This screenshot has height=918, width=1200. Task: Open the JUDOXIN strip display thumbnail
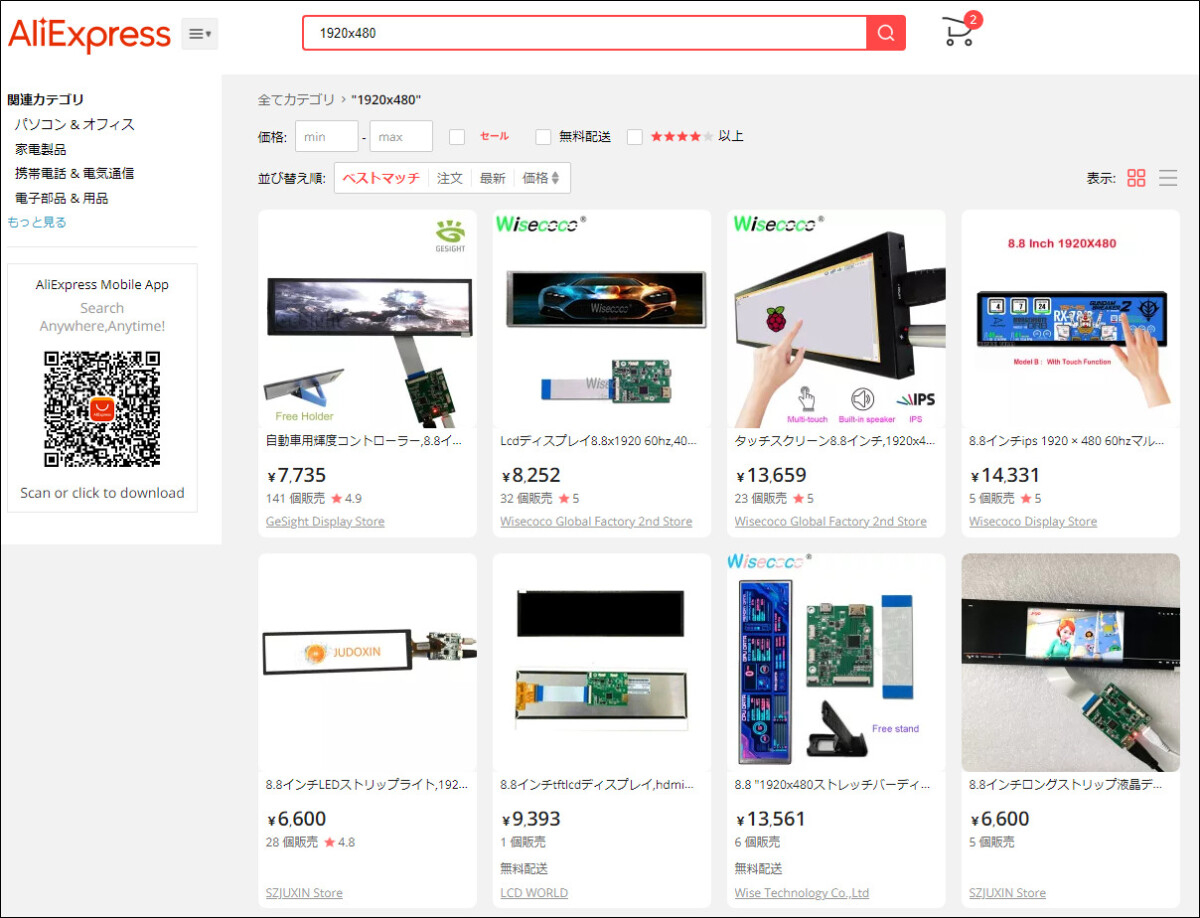pos(367,663)
